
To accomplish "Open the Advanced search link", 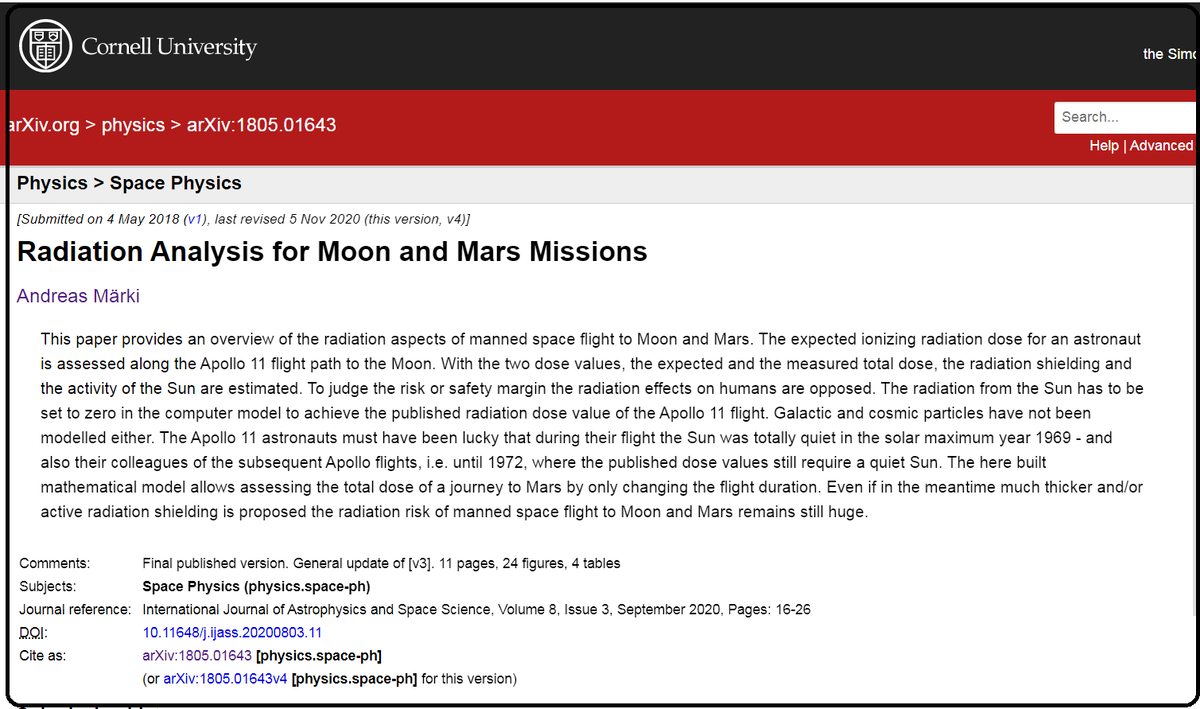I will point(1162,146).
